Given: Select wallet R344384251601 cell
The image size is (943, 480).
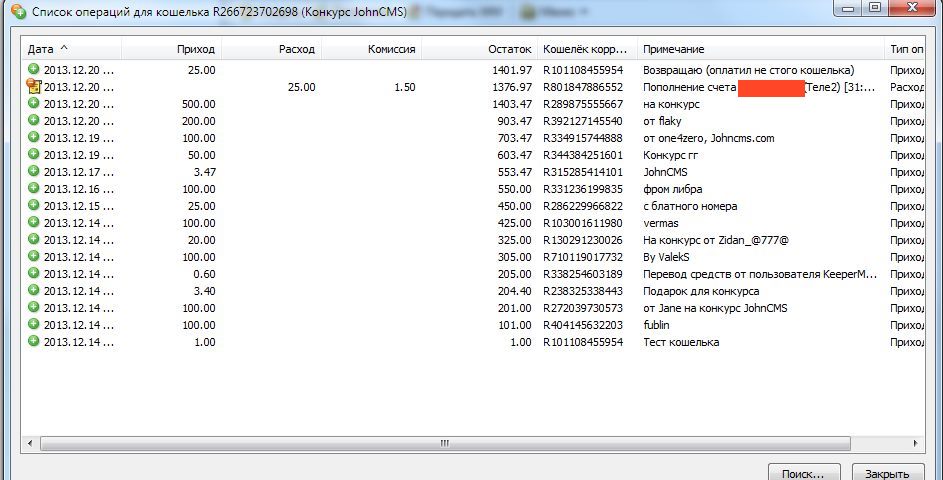Looking at the screenshot, I should [583, 155].
